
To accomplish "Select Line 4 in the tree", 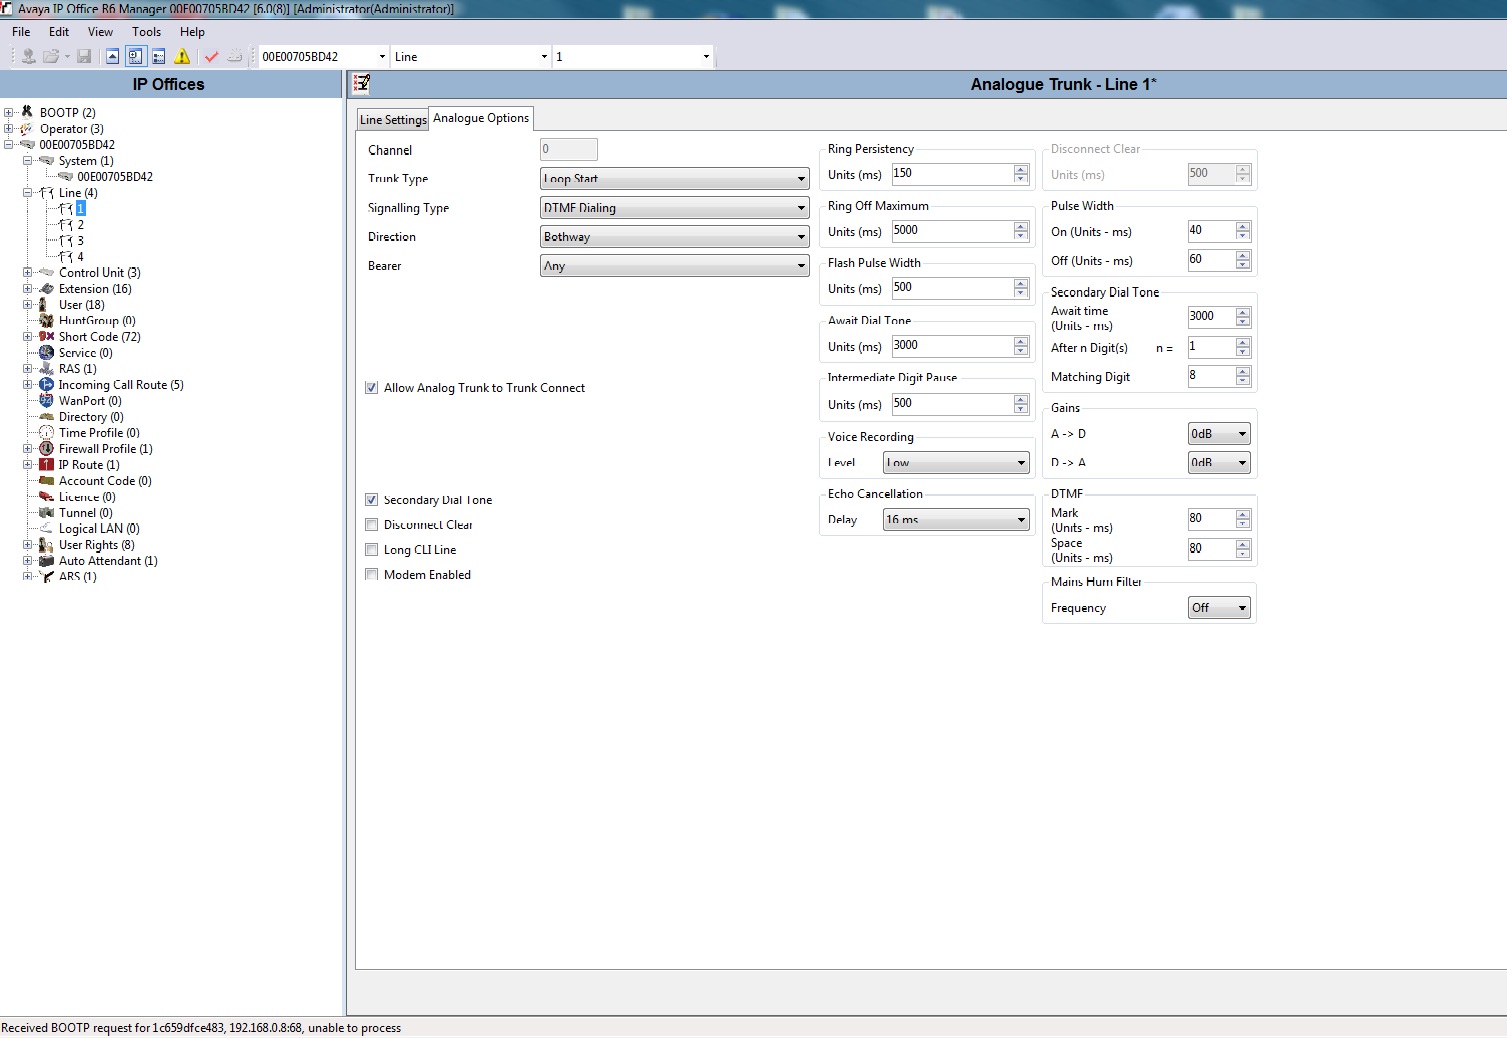I will point(80,257).
